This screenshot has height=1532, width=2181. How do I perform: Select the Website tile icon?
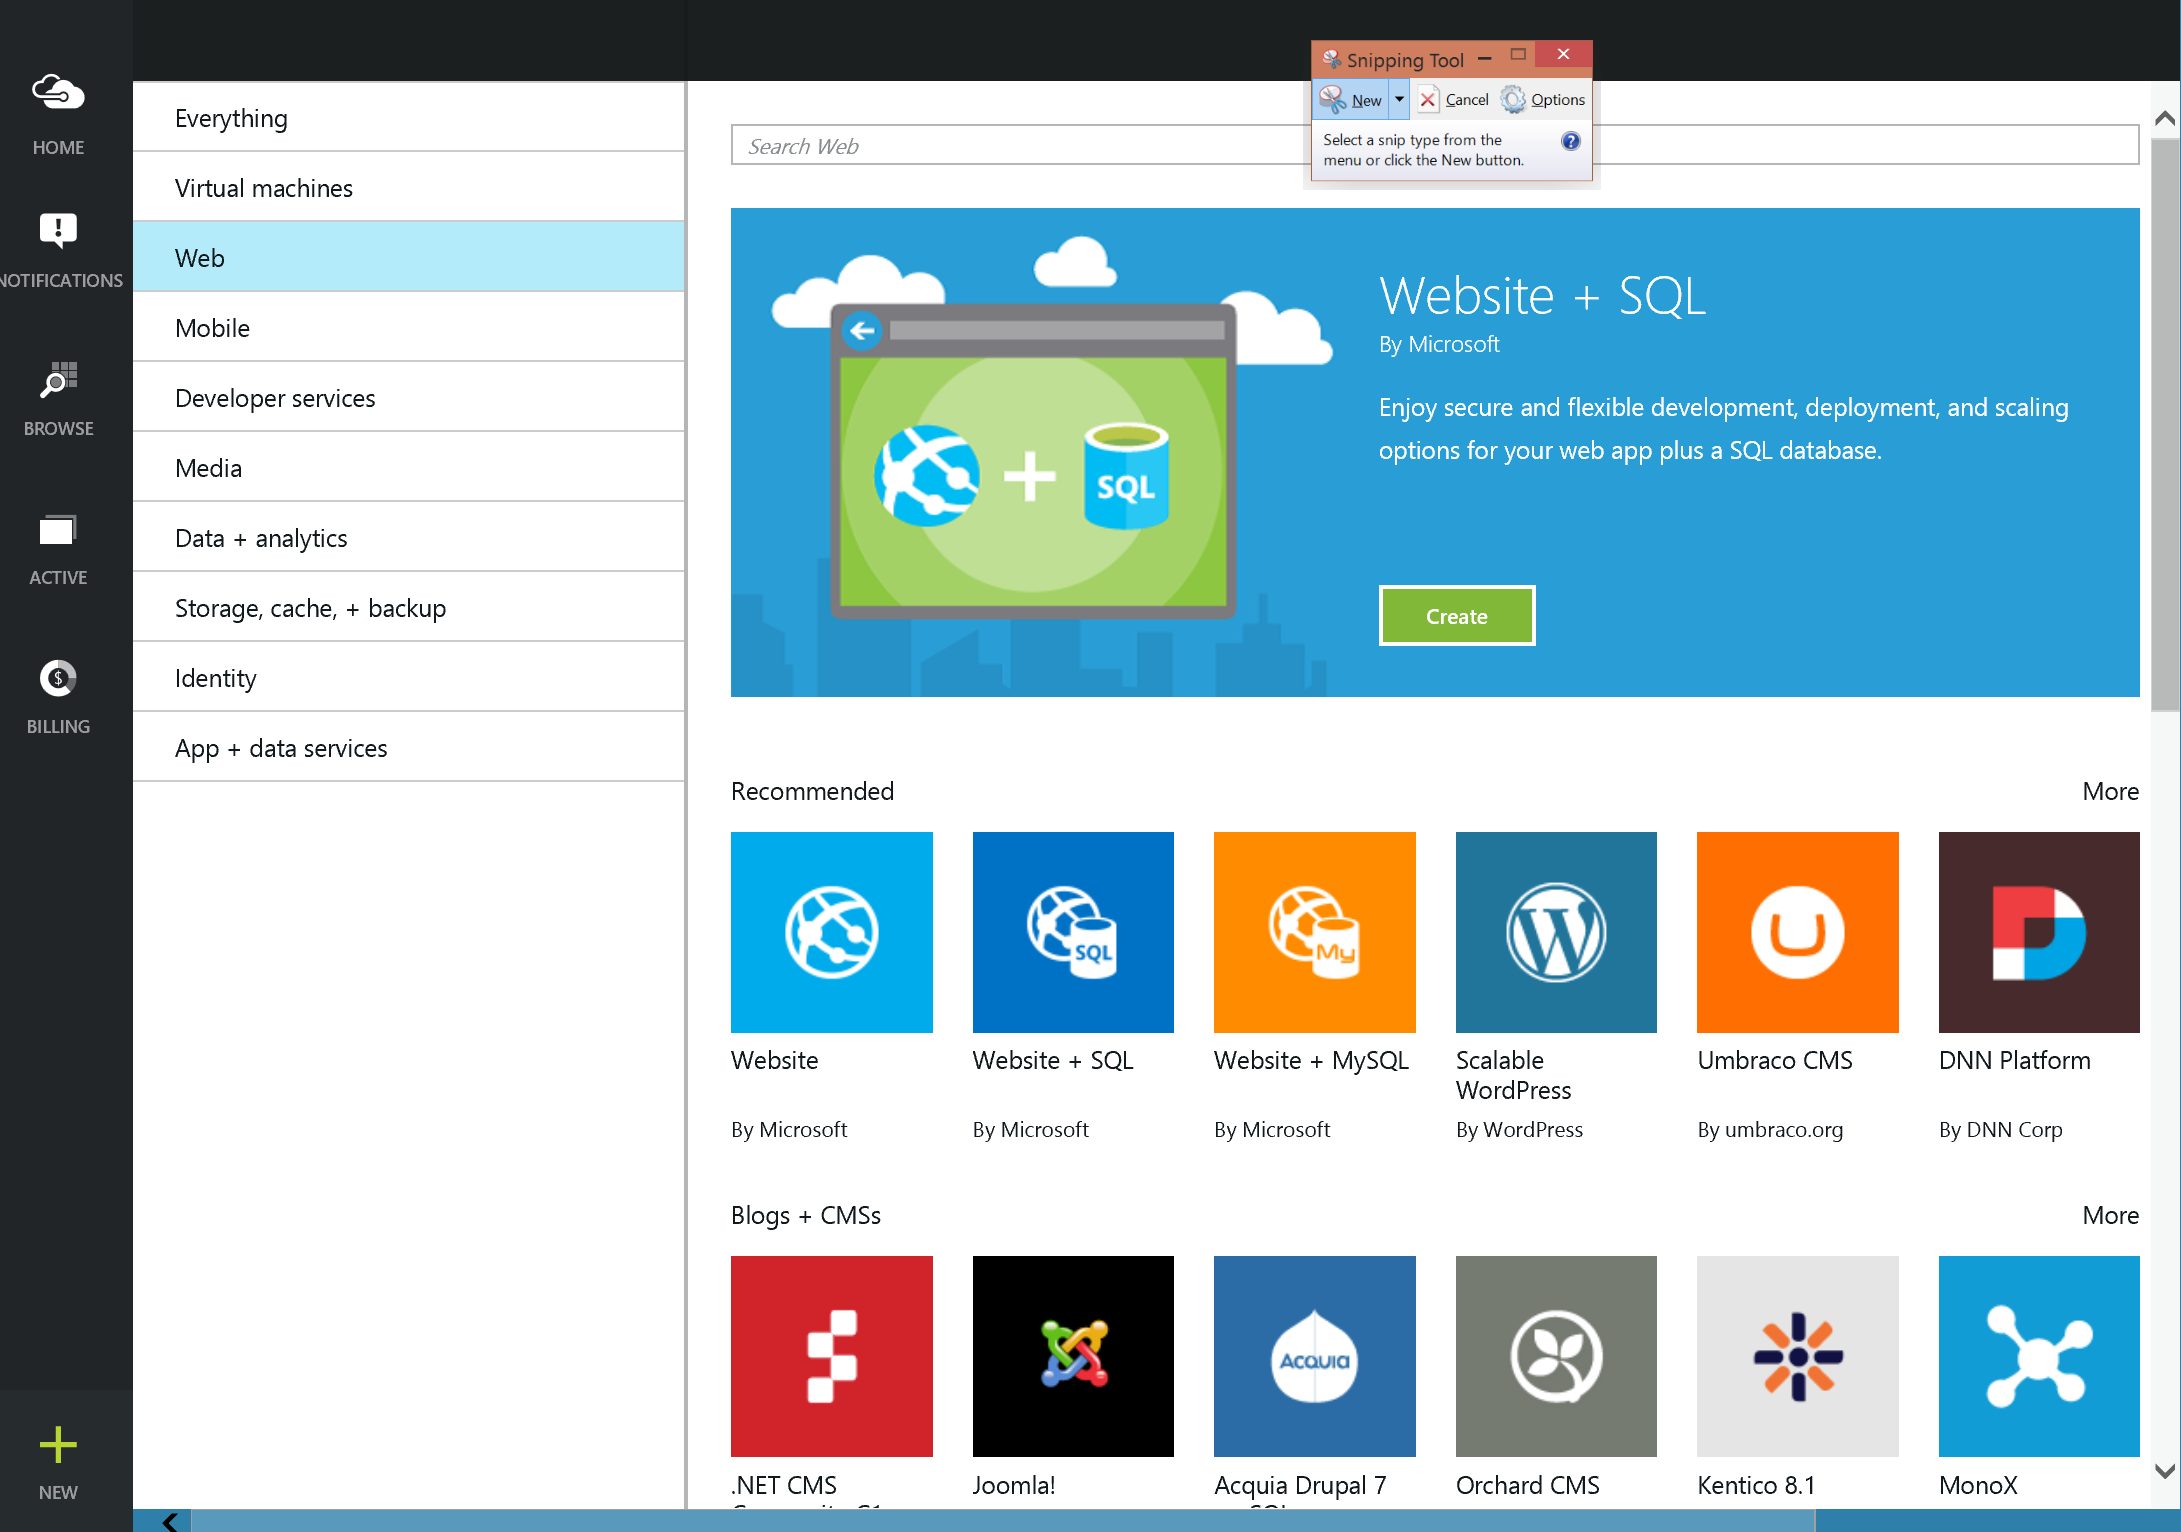(831, 932)
